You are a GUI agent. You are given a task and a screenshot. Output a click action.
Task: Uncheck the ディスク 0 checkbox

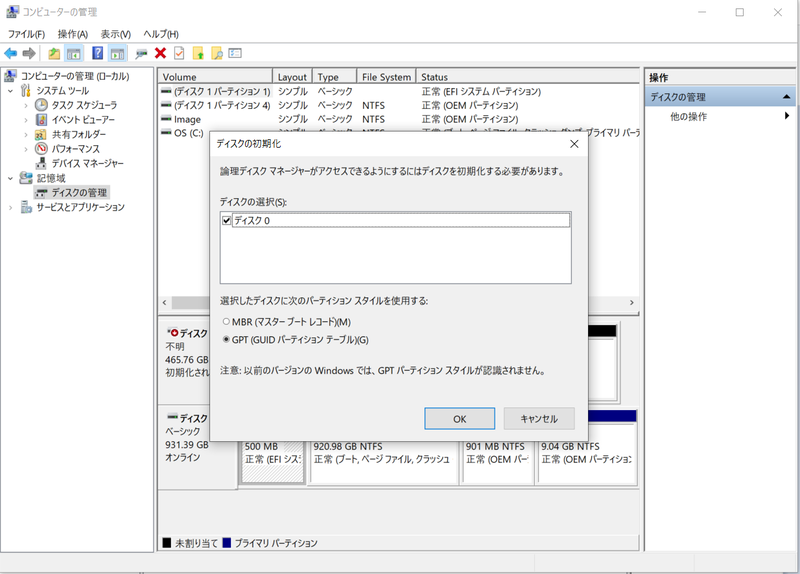(227, 220)
